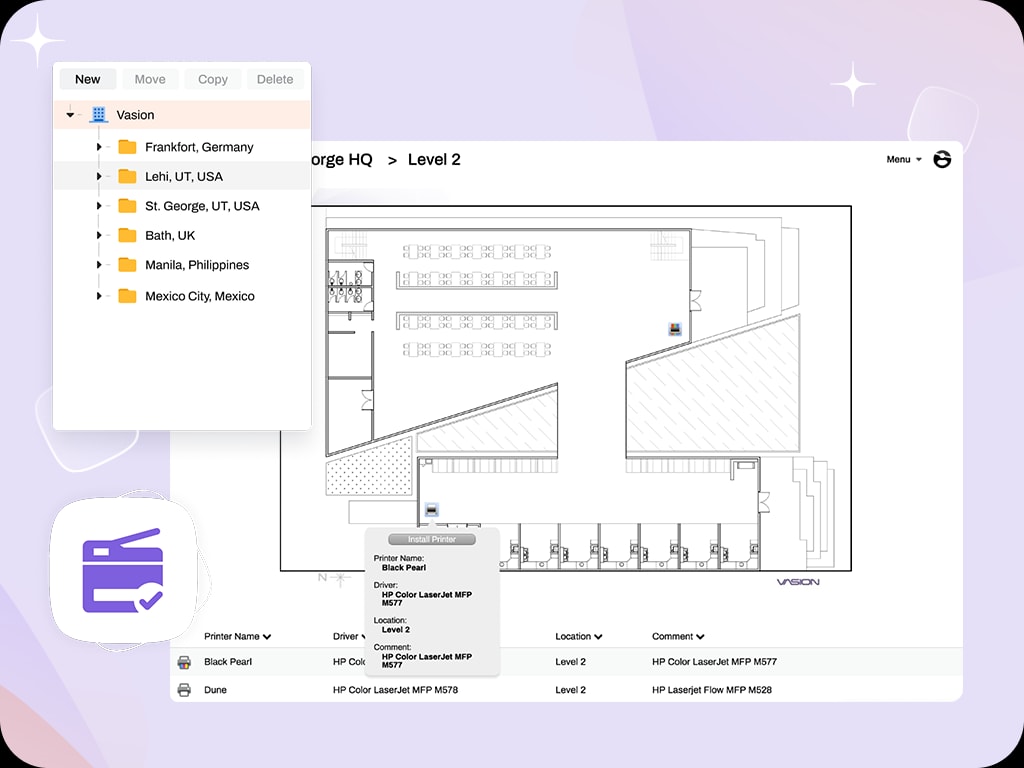Select St. George, UT, USA tree item
The height and width of the screenshot is (768, 1024).
(202, 206)
